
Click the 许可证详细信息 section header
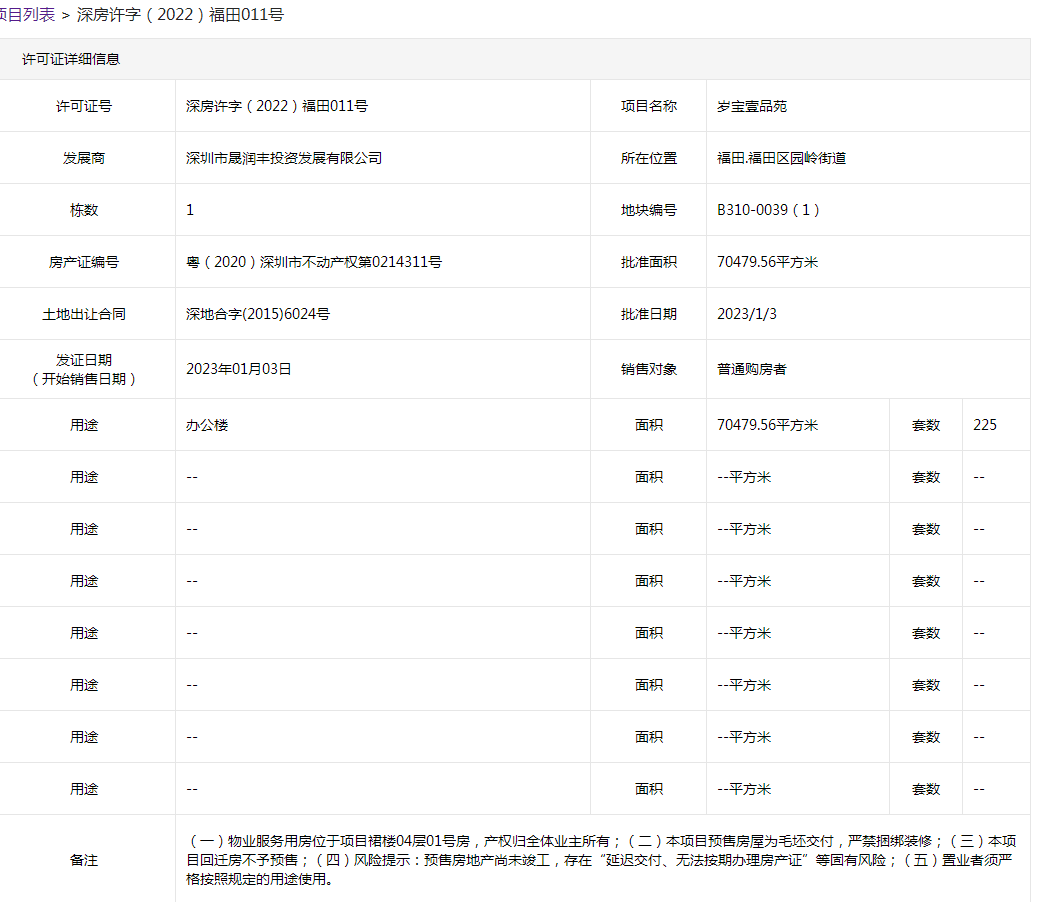point(71,59)
